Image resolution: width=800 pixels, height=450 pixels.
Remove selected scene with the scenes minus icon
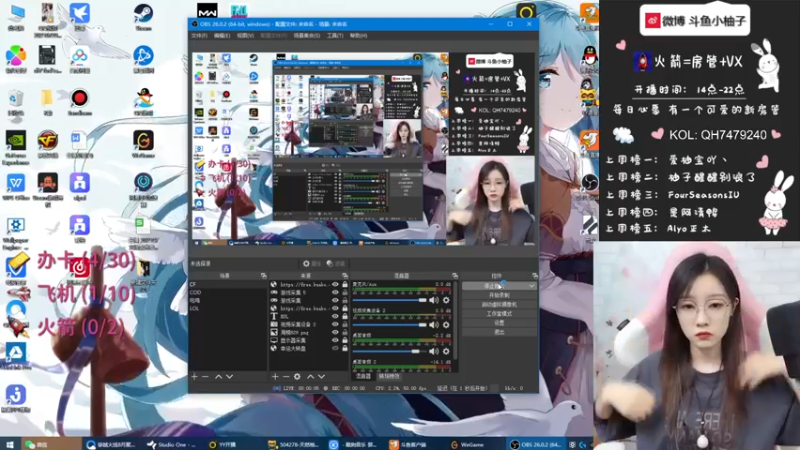coord(206,377)
